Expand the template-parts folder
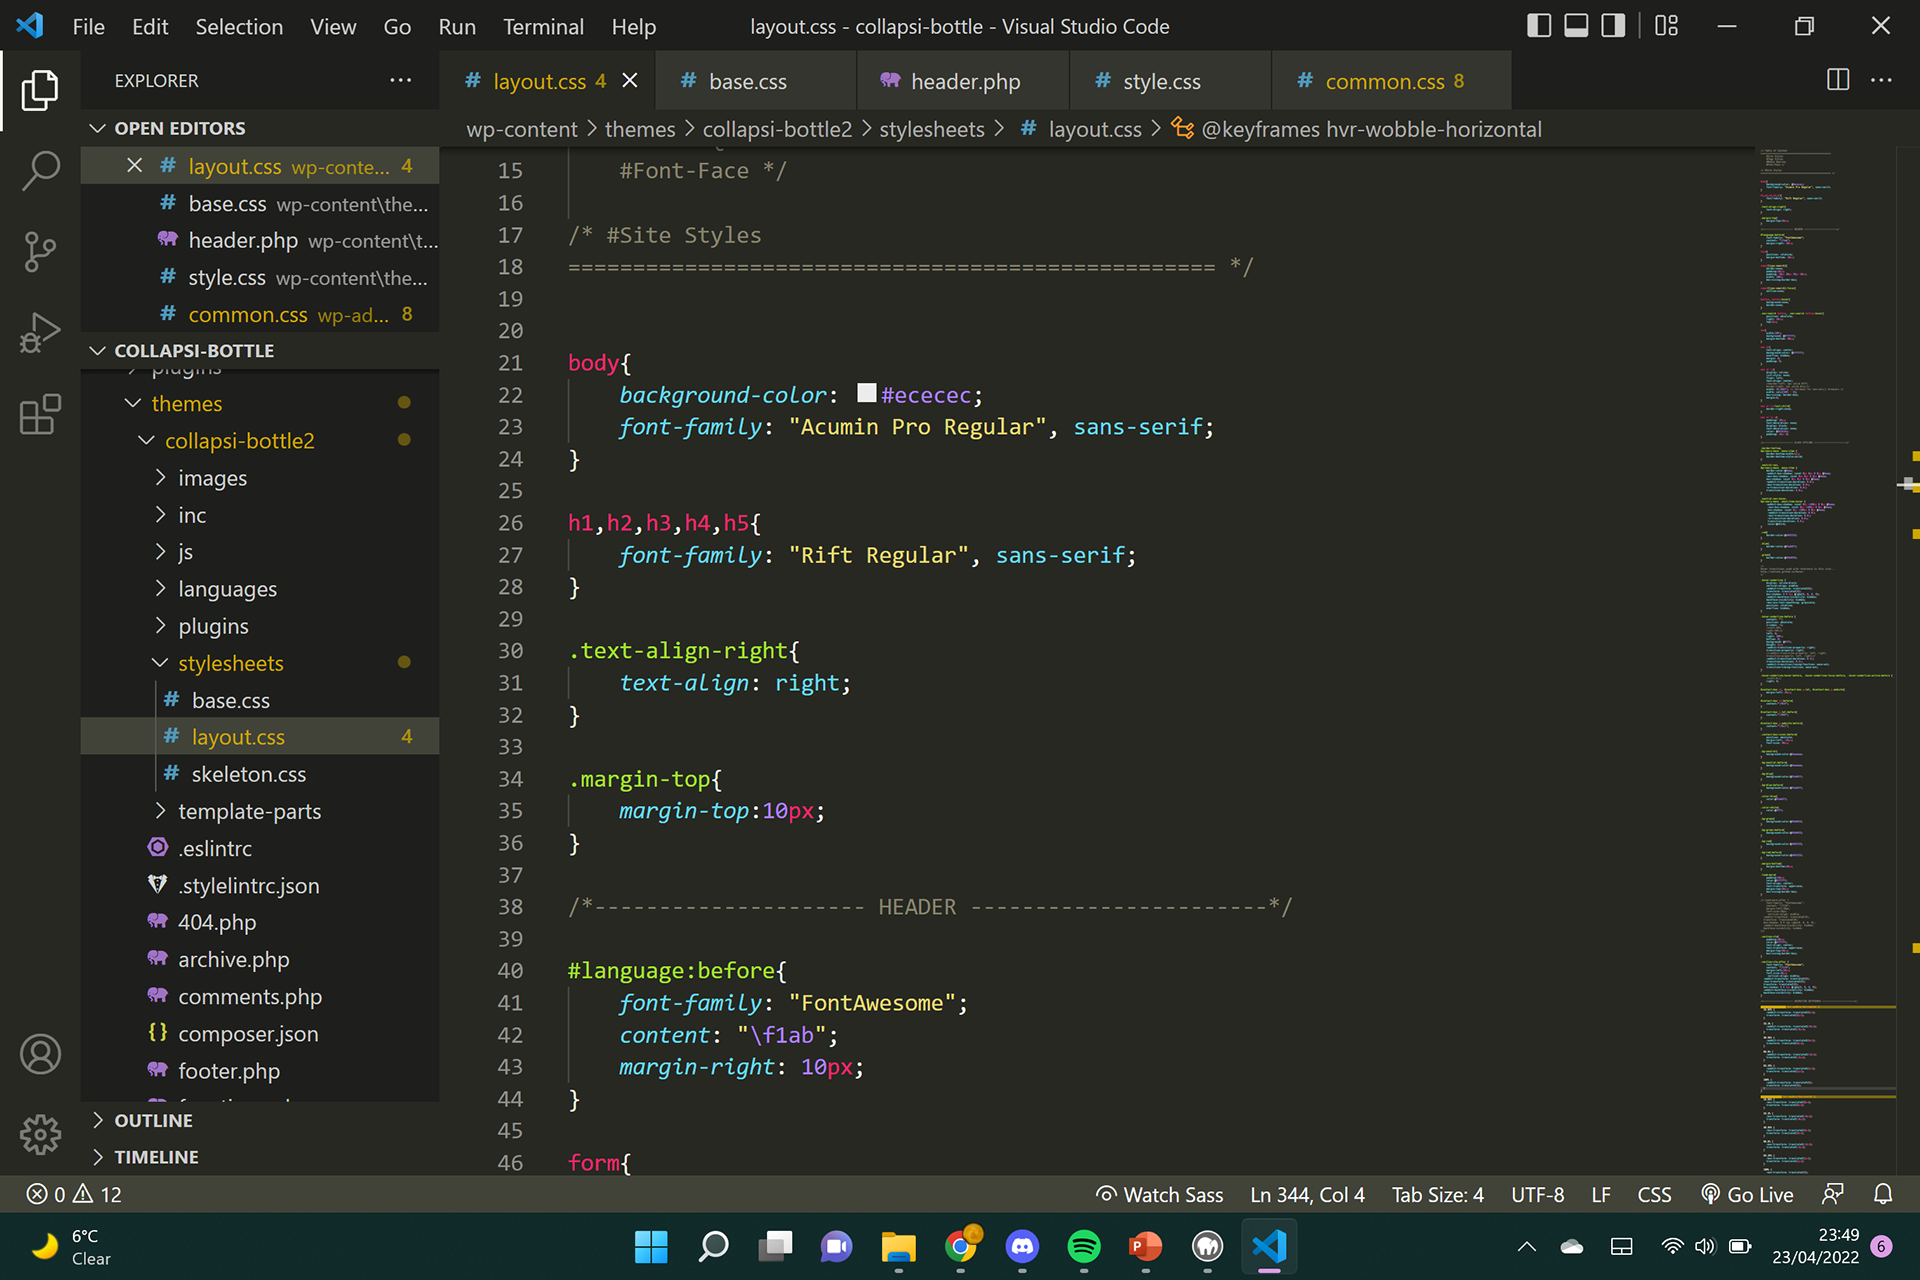 (x=160, y=811)
